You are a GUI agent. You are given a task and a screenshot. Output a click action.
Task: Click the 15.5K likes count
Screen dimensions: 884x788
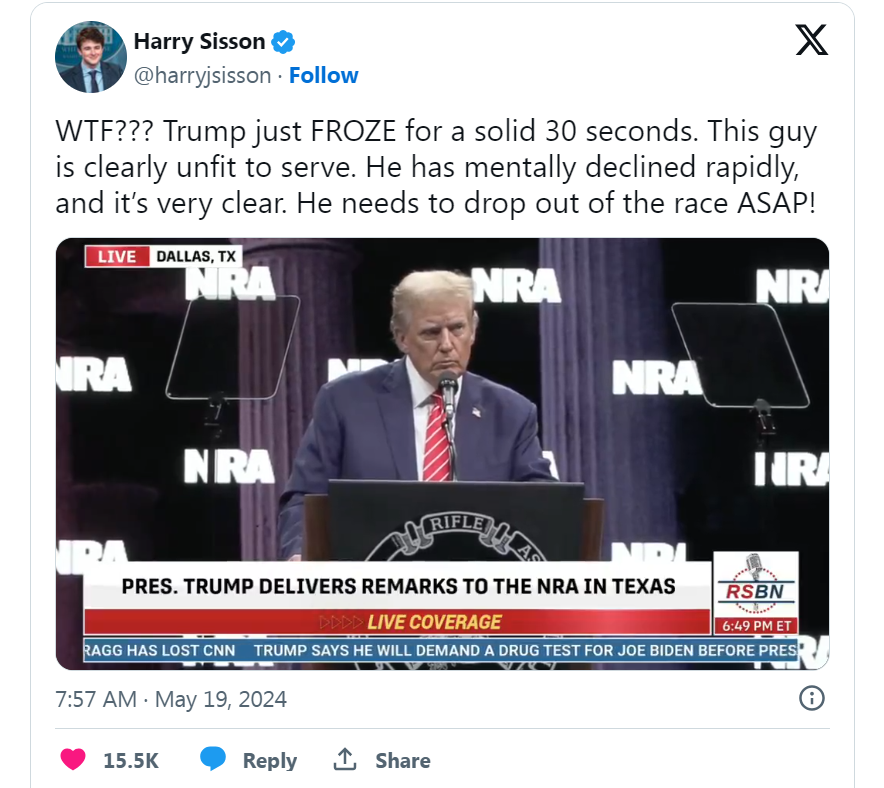[x=131, y=761]
